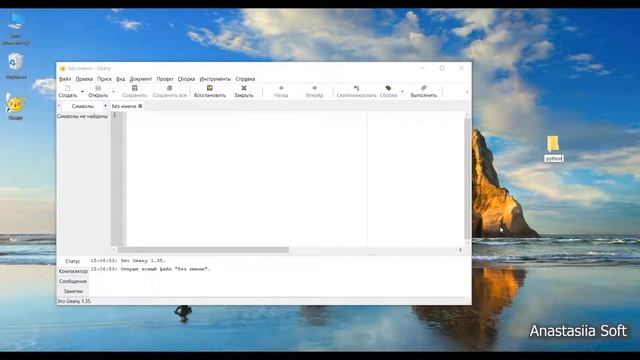This screenshot has height=360, width=640.
Task: Click the Закрыть (Close) toolbar icon
Action: (x=244, y=91)
